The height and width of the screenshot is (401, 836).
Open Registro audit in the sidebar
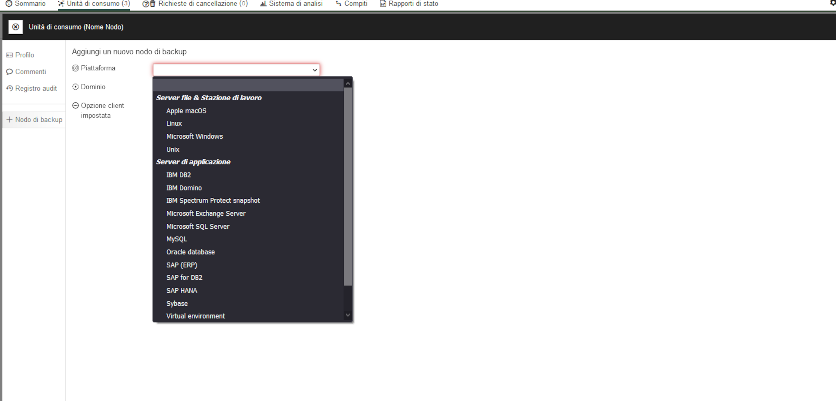click(x=31, y=89)
